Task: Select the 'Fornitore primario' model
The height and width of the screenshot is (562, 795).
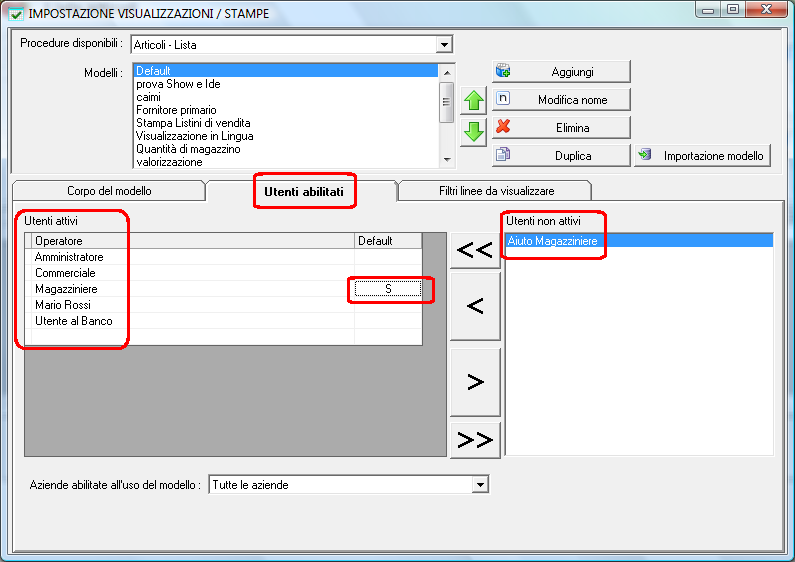Action: click(x=286, y=110)
